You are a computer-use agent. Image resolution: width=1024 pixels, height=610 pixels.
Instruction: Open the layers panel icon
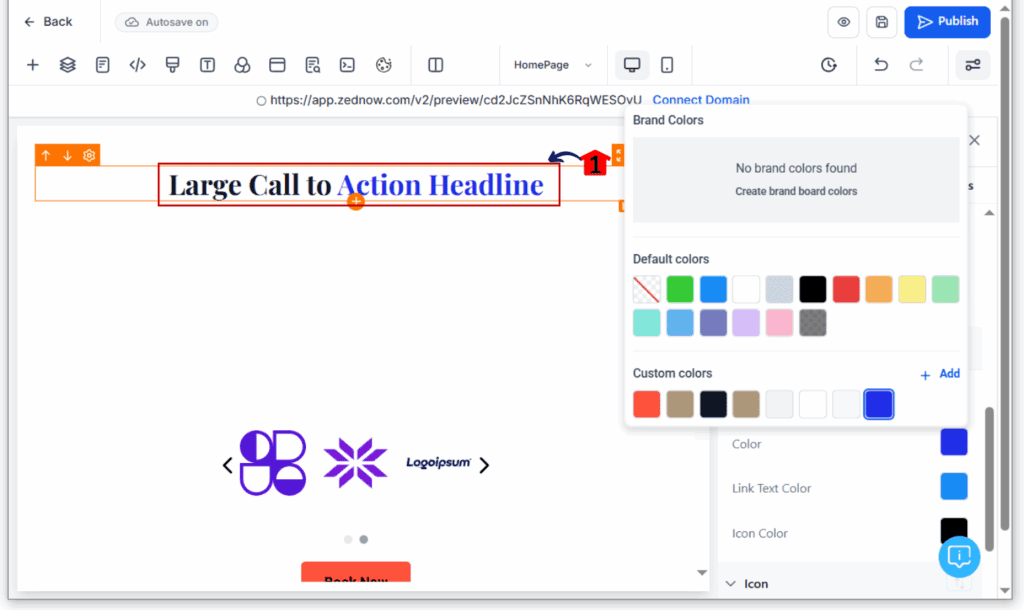pyautogui.click(x=67, y=65)
